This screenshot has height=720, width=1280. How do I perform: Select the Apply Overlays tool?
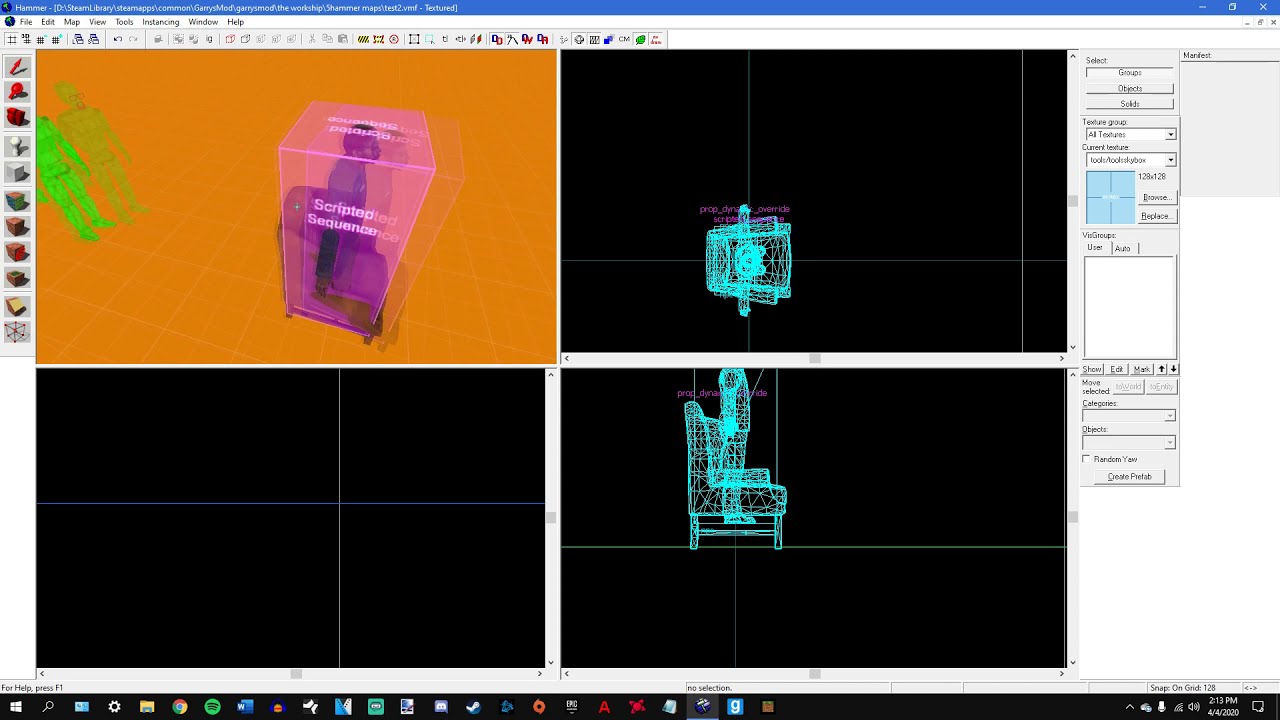pos(17,279)
